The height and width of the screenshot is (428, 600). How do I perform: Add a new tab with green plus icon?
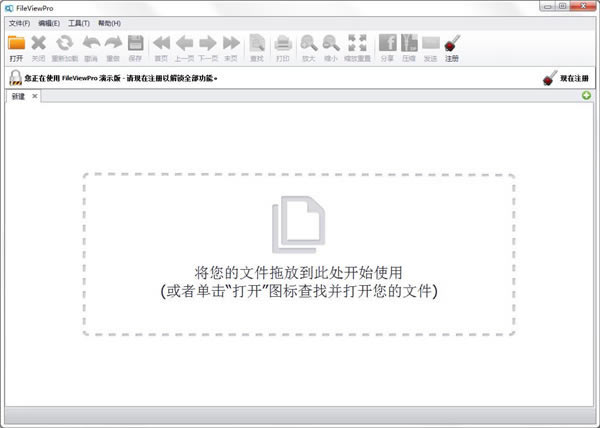586,95
